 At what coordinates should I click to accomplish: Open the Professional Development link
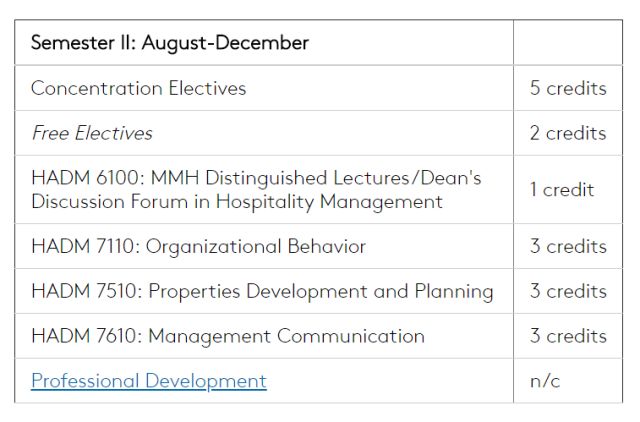point(149,381)
